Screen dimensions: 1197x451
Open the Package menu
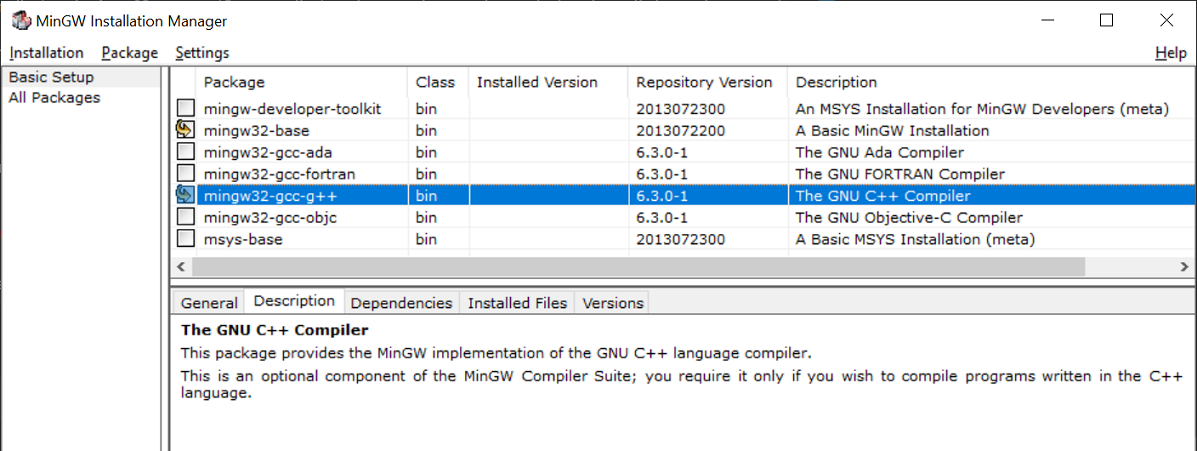pos(130,53)
